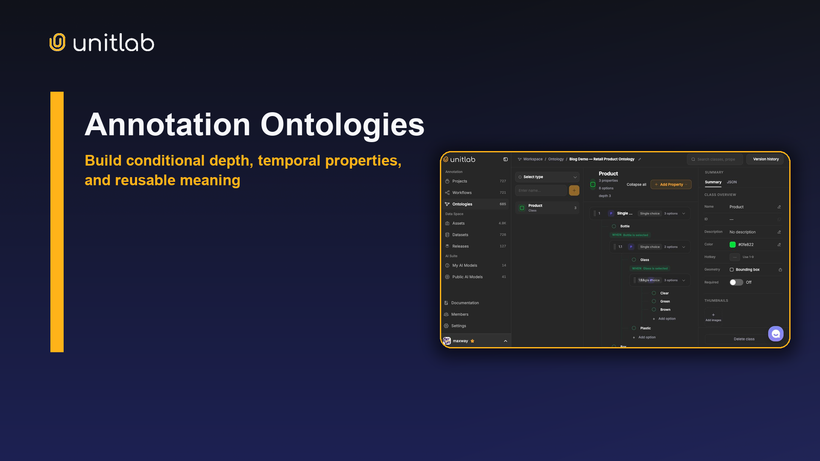Click Add option under Plastic
This screenshot has width=820, height=461.
[x=644, y=338]
